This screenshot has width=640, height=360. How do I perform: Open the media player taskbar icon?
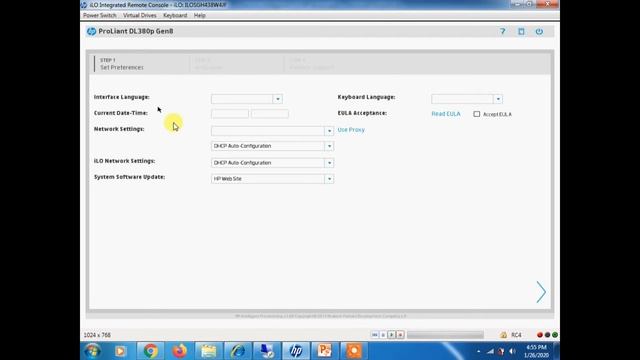(120, 351)
